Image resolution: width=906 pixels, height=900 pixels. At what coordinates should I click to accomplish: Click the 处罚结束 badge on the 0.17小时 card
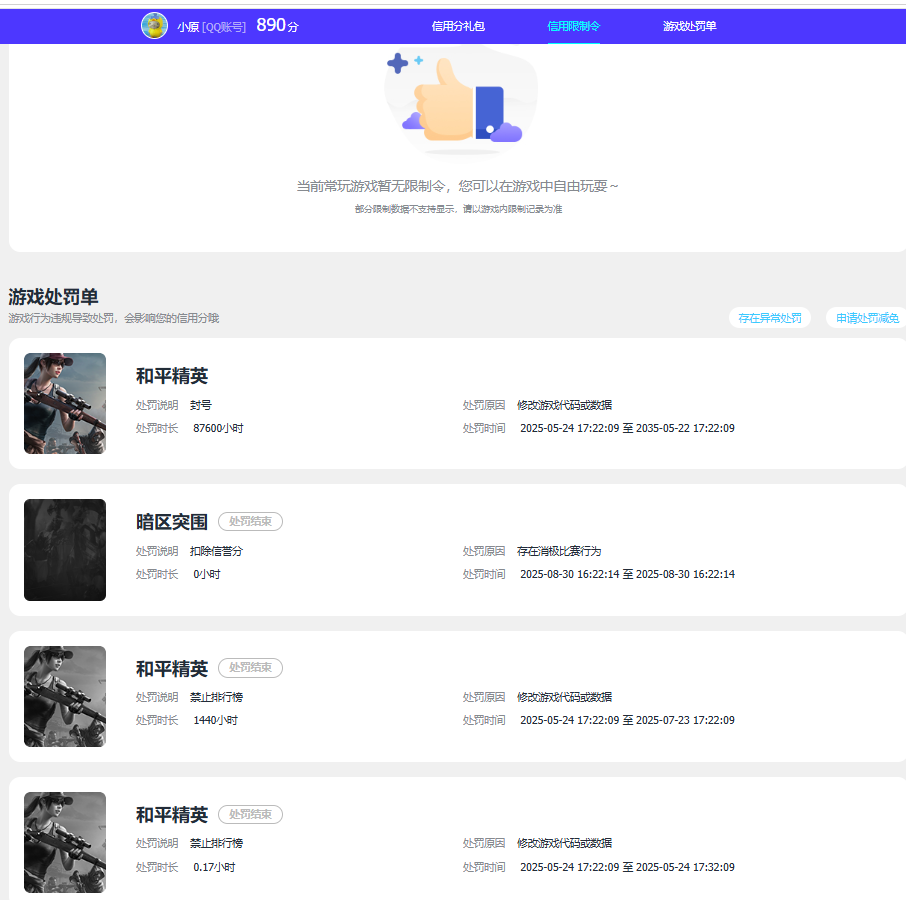click(250, 815)
